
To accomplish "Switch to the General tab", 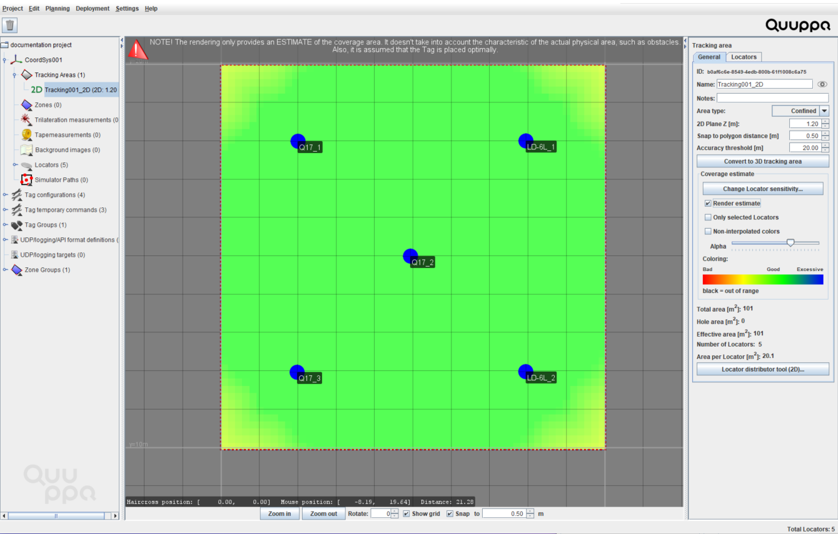I will (x=709, y=57).
